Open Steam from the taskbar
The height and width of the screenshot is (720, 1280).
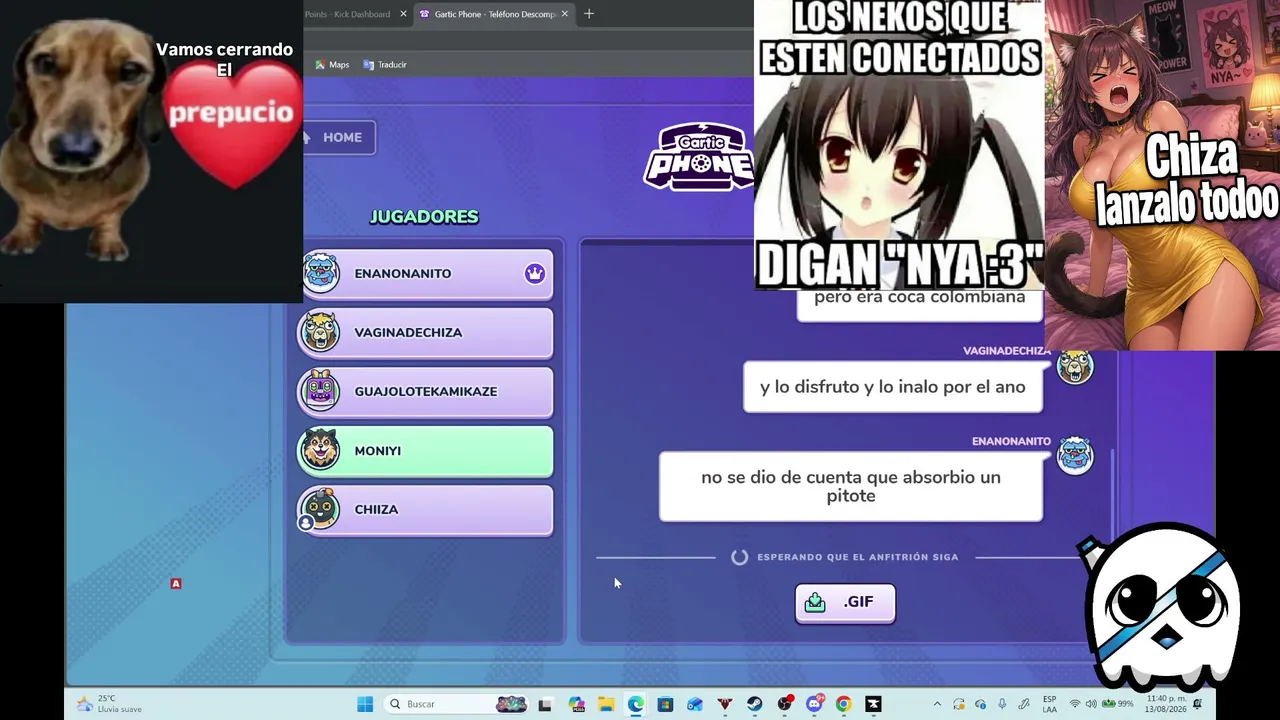coord(755,704)
